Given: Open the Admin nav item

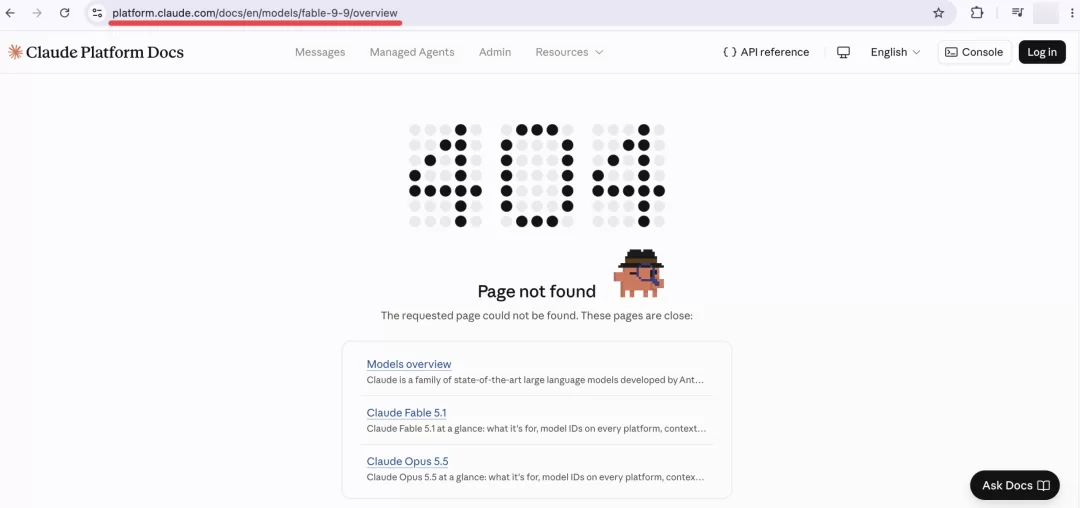Looking at the screenshot, I should pyautogui.click(x=495, y=52).
